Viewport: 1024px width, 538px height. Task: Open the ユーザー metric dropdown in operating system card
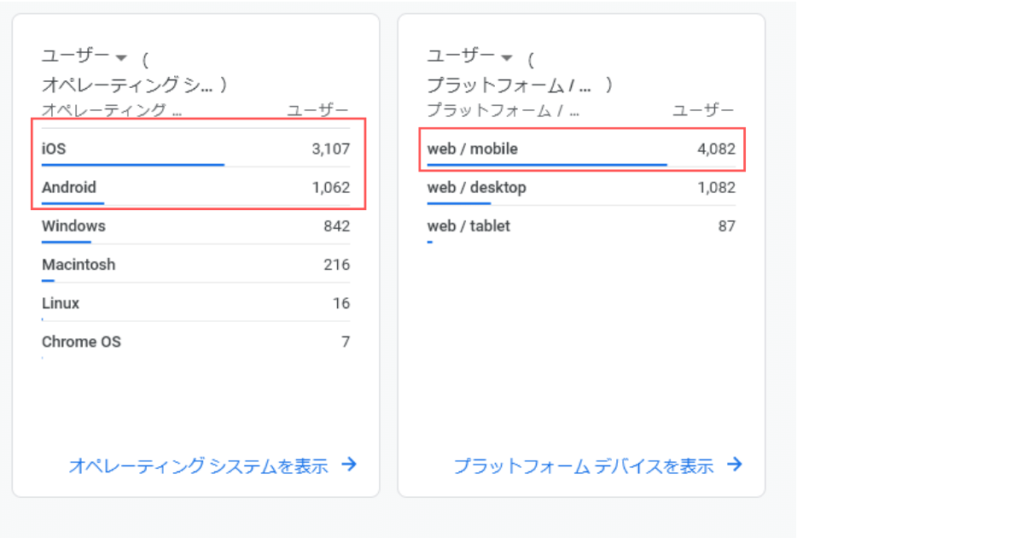(x=84, y=57)
